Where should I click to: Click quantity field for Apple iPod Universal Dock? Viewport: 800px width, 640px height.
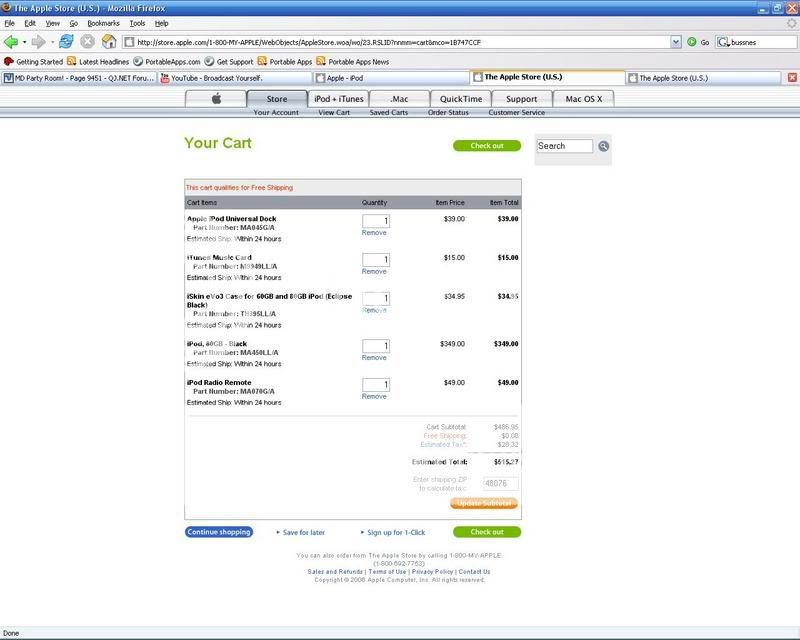click(376, 221)
